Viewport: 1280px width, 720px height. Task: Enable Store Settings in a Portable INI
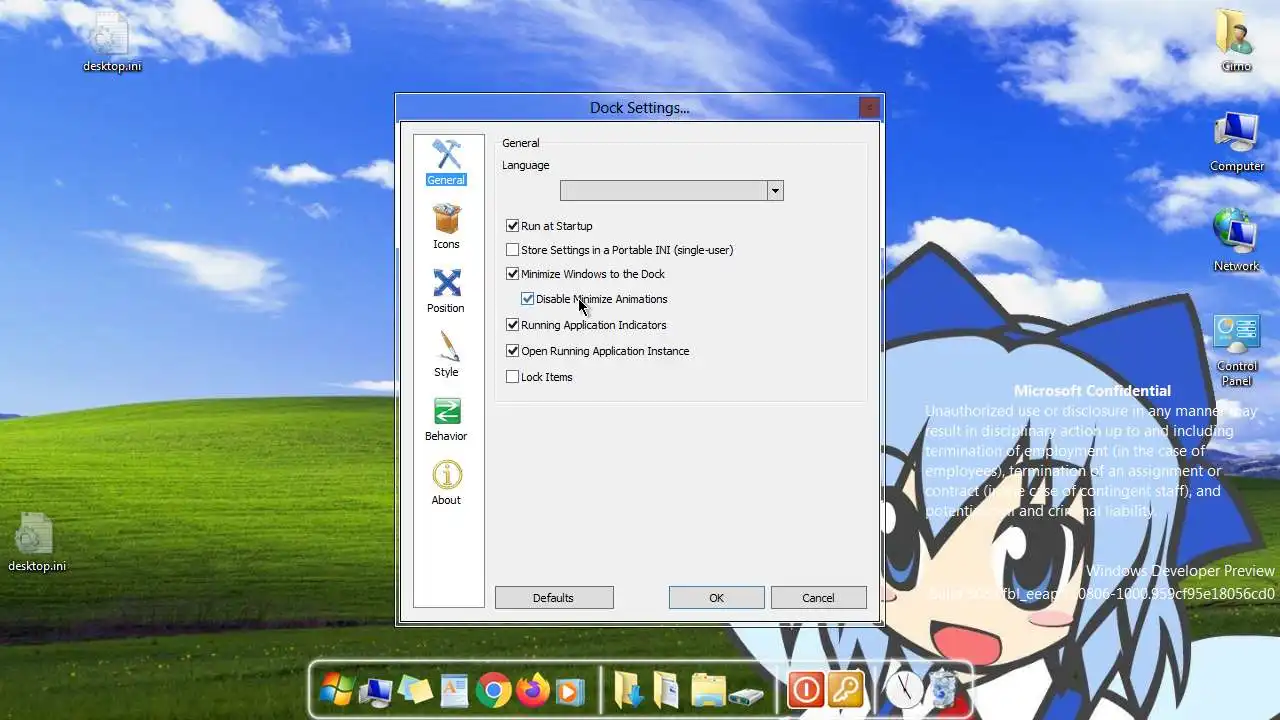[x=513, y=250]
